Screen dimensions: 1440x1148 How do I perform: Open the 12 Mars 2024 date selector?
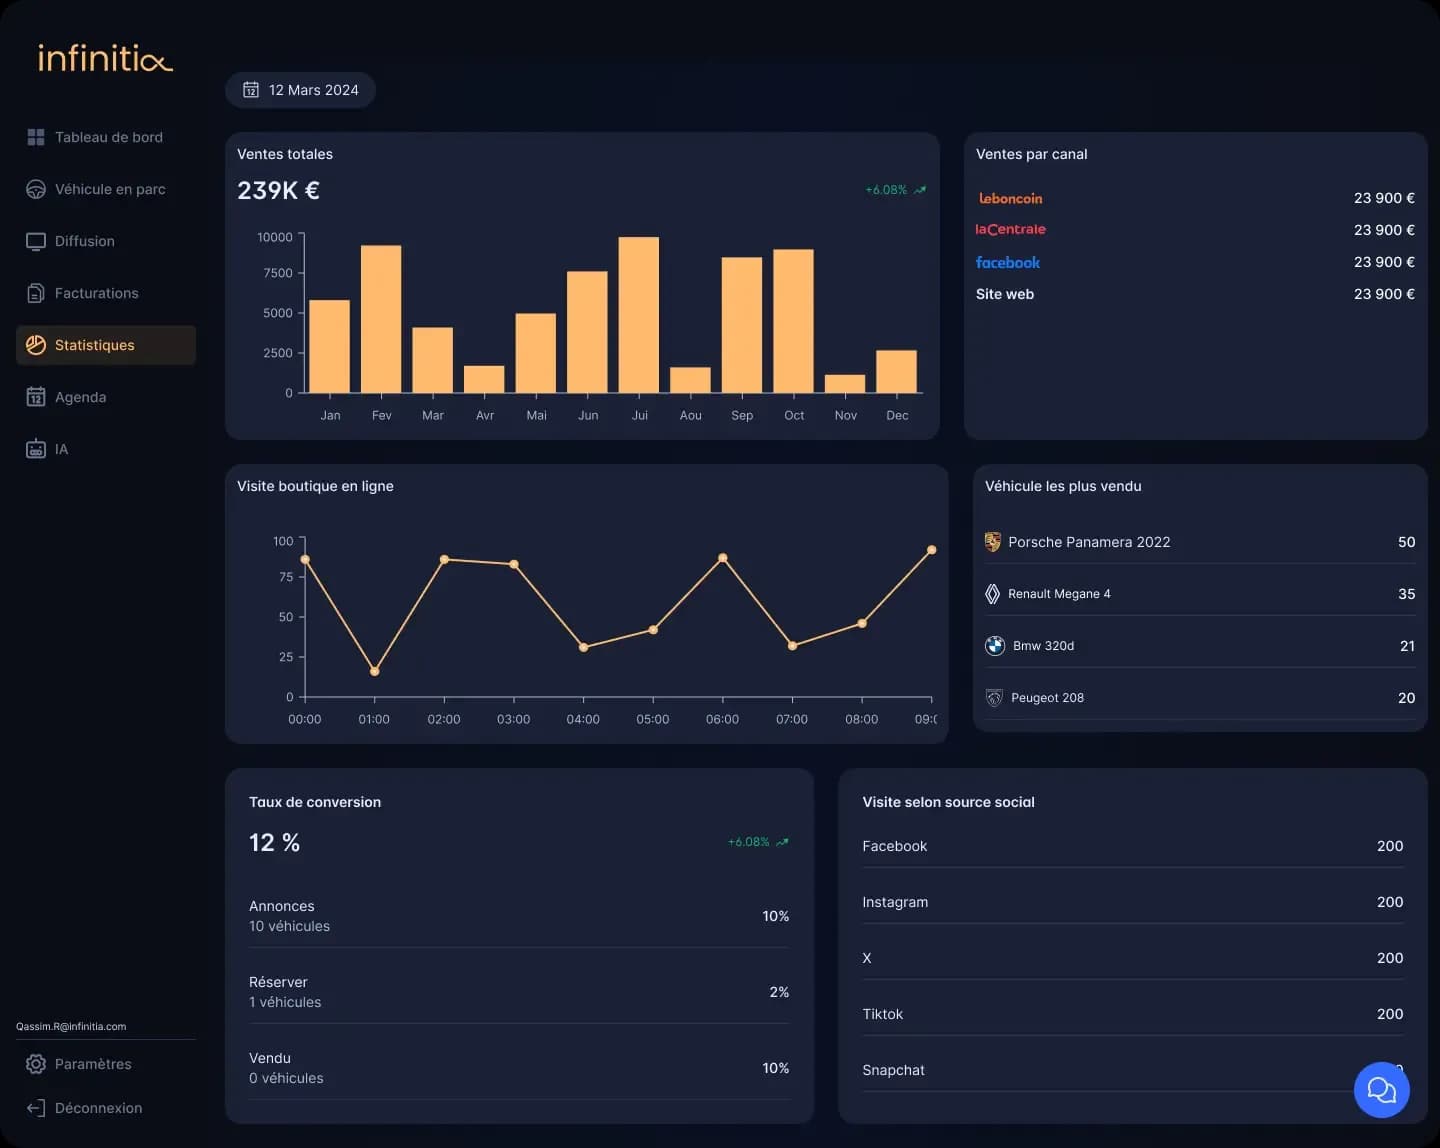coord(300,90)
